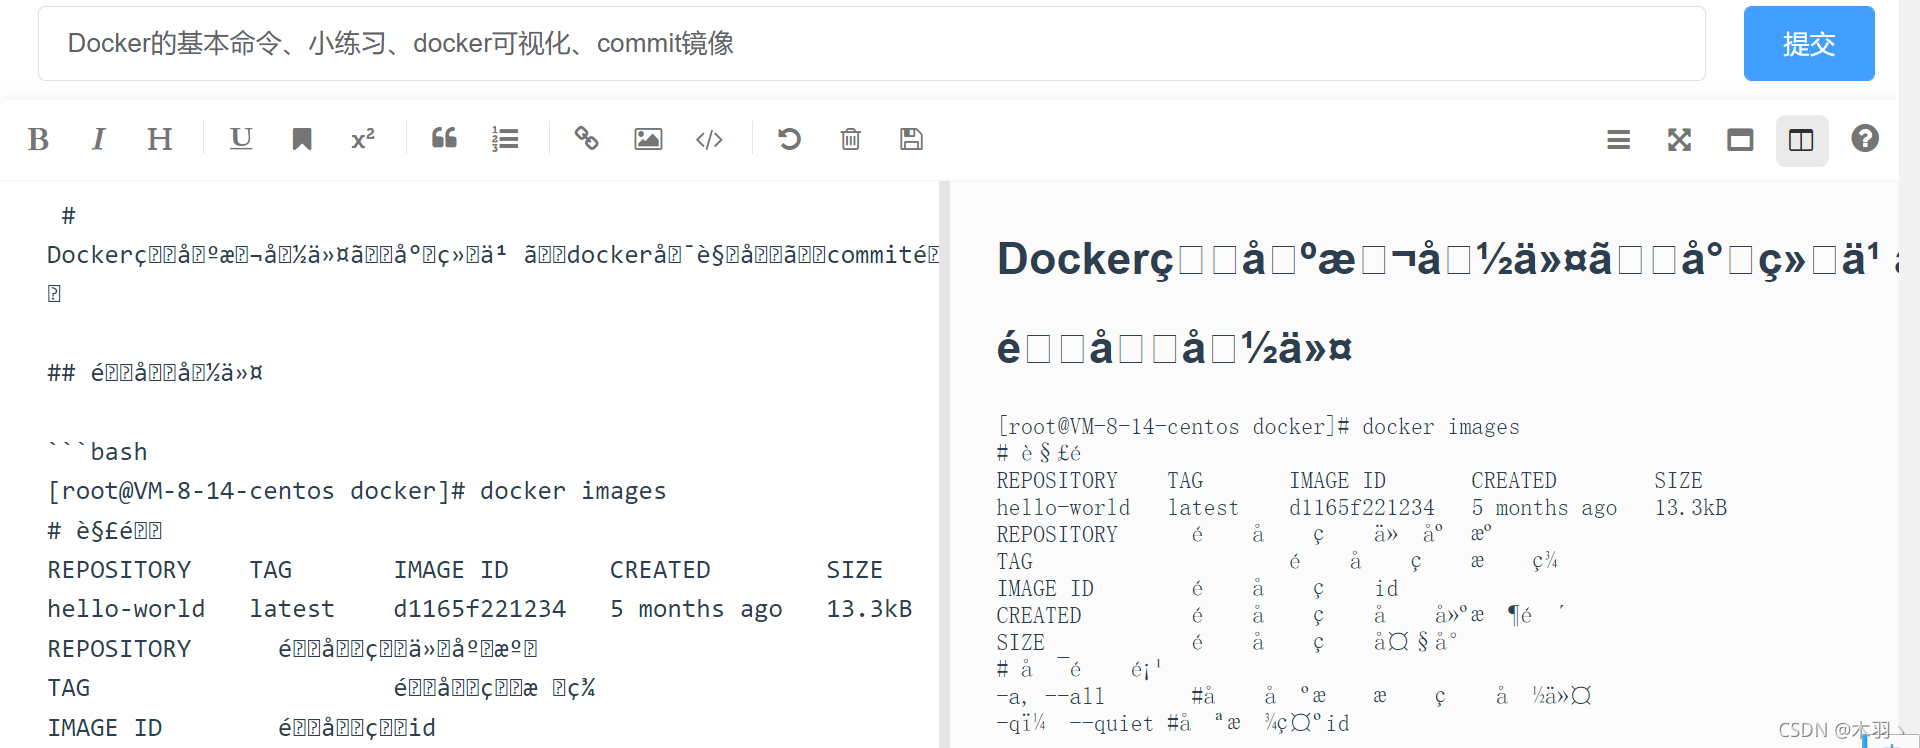Open the navigation menu lines icon

click(x=1618, y=139)
